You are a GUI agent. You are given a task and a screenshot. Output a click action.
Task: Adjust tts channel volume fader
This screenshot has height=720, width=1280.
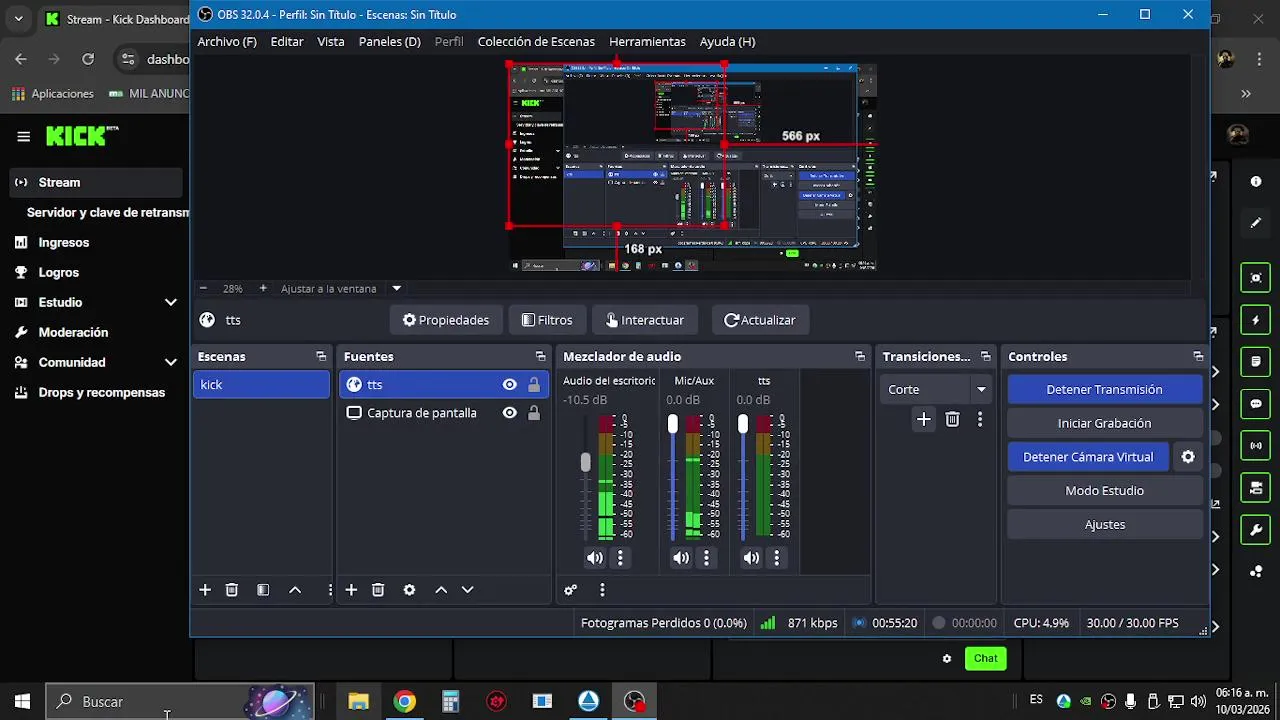tap(742, 424)
